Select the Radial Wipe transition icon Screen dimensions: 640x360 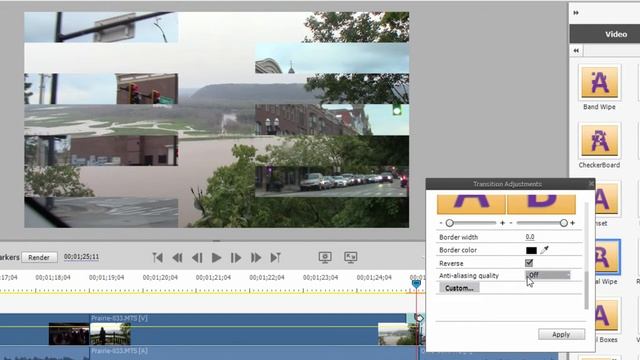[x=607, y=257]
